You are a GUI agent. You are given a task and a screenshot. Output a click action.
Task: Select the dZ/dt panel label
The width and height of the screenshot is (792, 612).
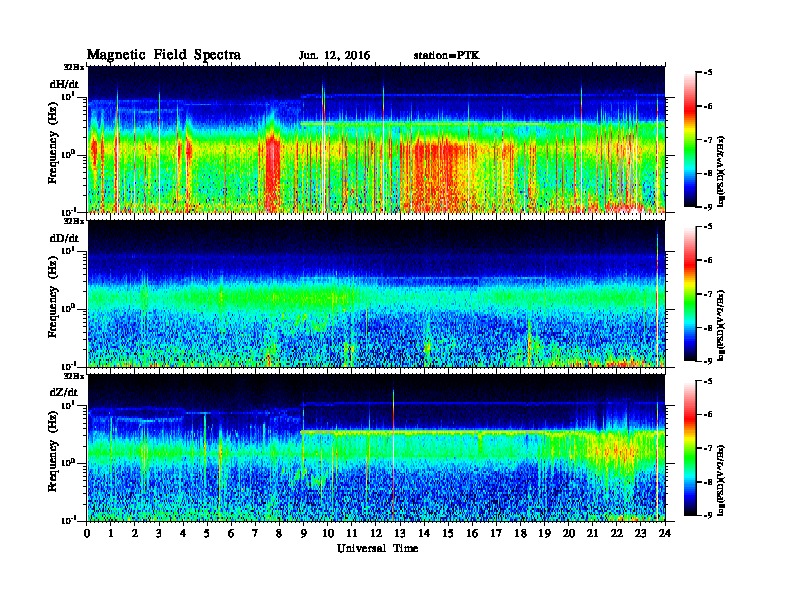(64, 392)
